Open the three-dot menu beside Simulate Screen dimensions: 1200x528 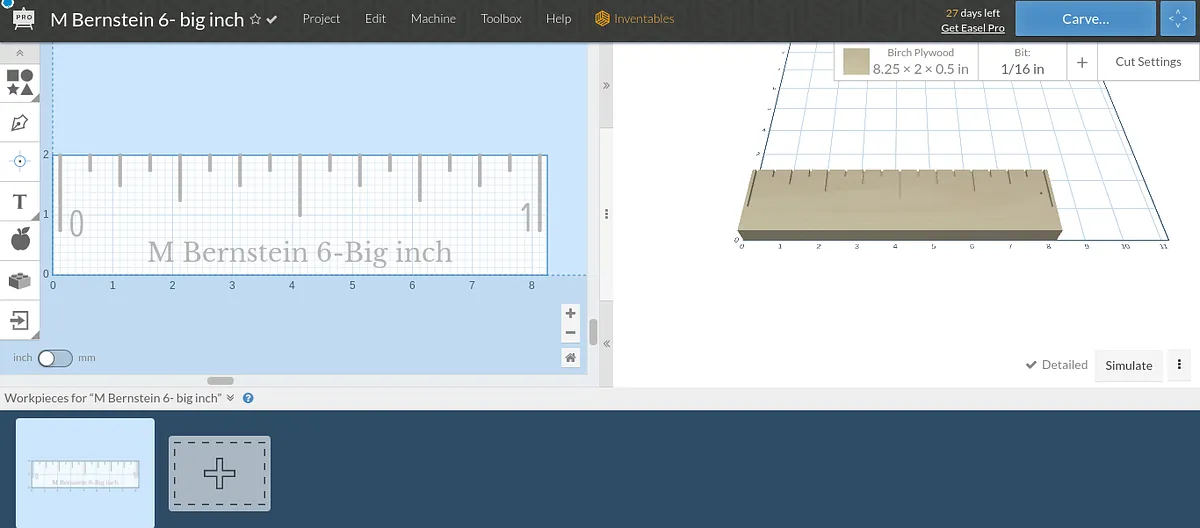tap(1181, 365)
